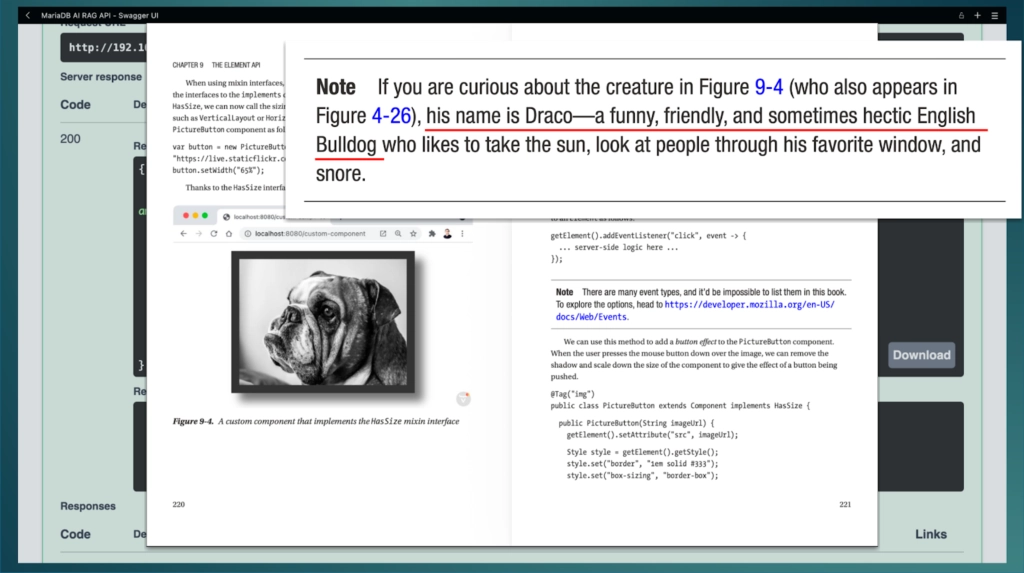1024x573 pixels.
Task: Open the hamburger menu at top right
Action: point(994,15)
